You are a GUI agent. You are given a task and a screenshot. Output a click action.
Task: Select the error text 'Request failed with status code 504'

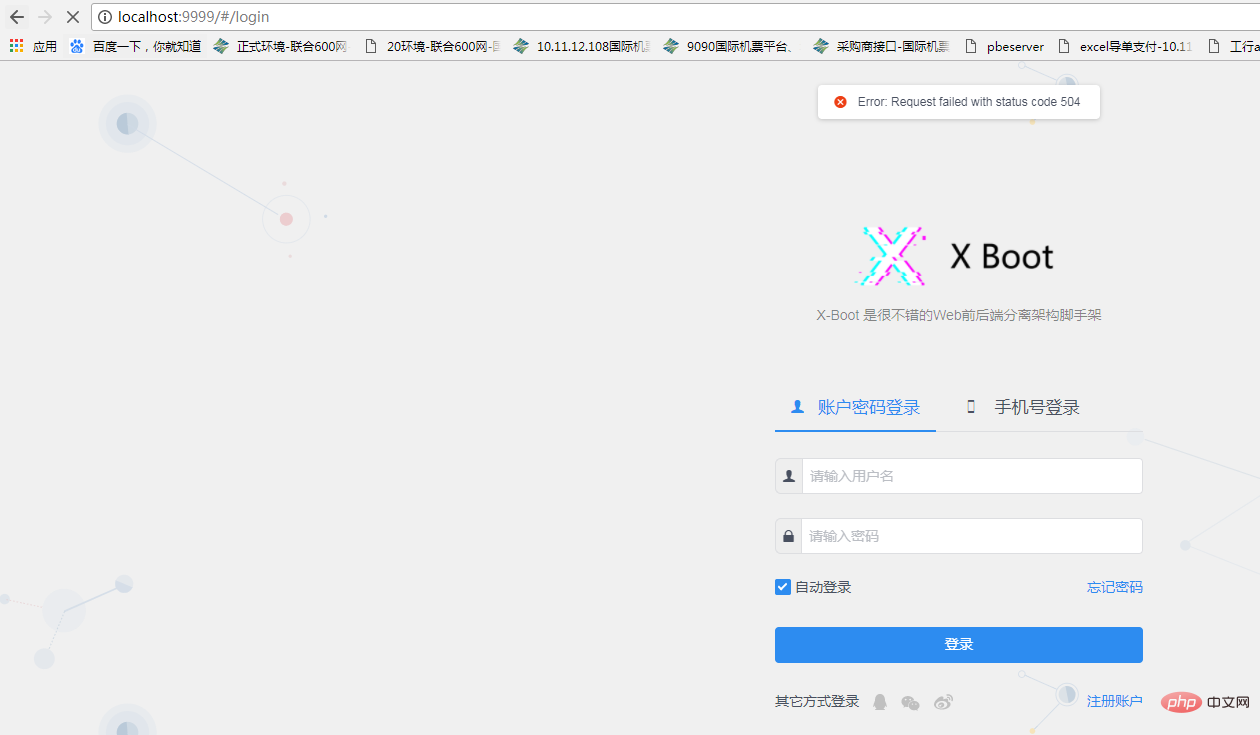(986, 102)
